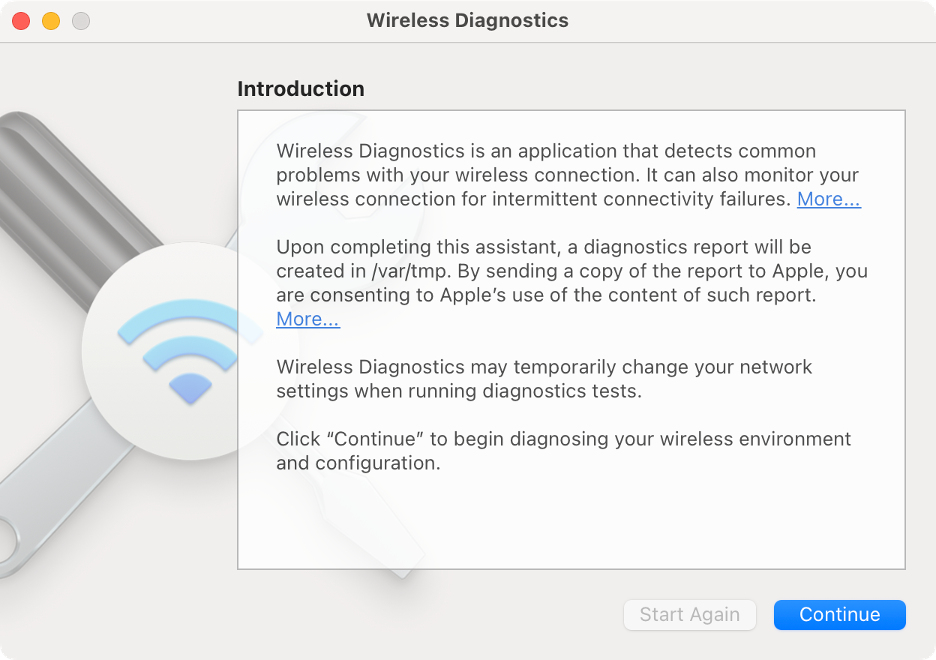Click the window title bar

(650, 20)
